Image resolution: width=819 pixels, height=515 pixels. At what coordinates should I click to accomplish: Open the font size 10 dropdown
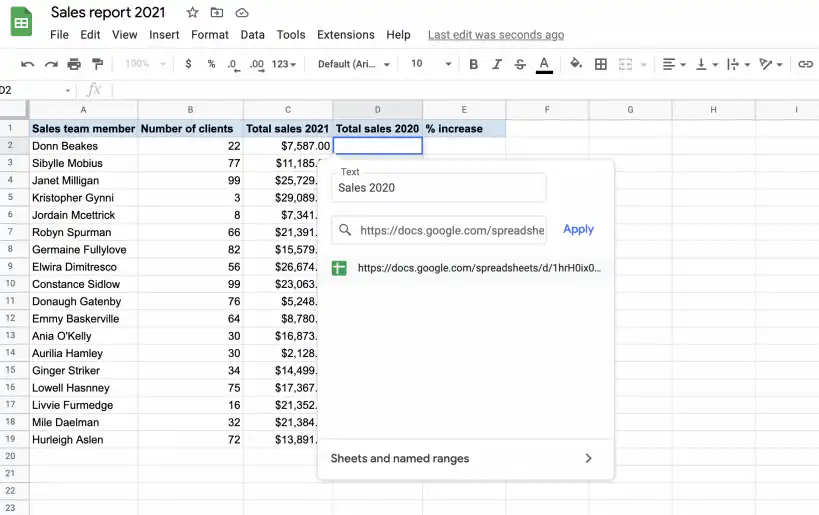coord(431,64)
